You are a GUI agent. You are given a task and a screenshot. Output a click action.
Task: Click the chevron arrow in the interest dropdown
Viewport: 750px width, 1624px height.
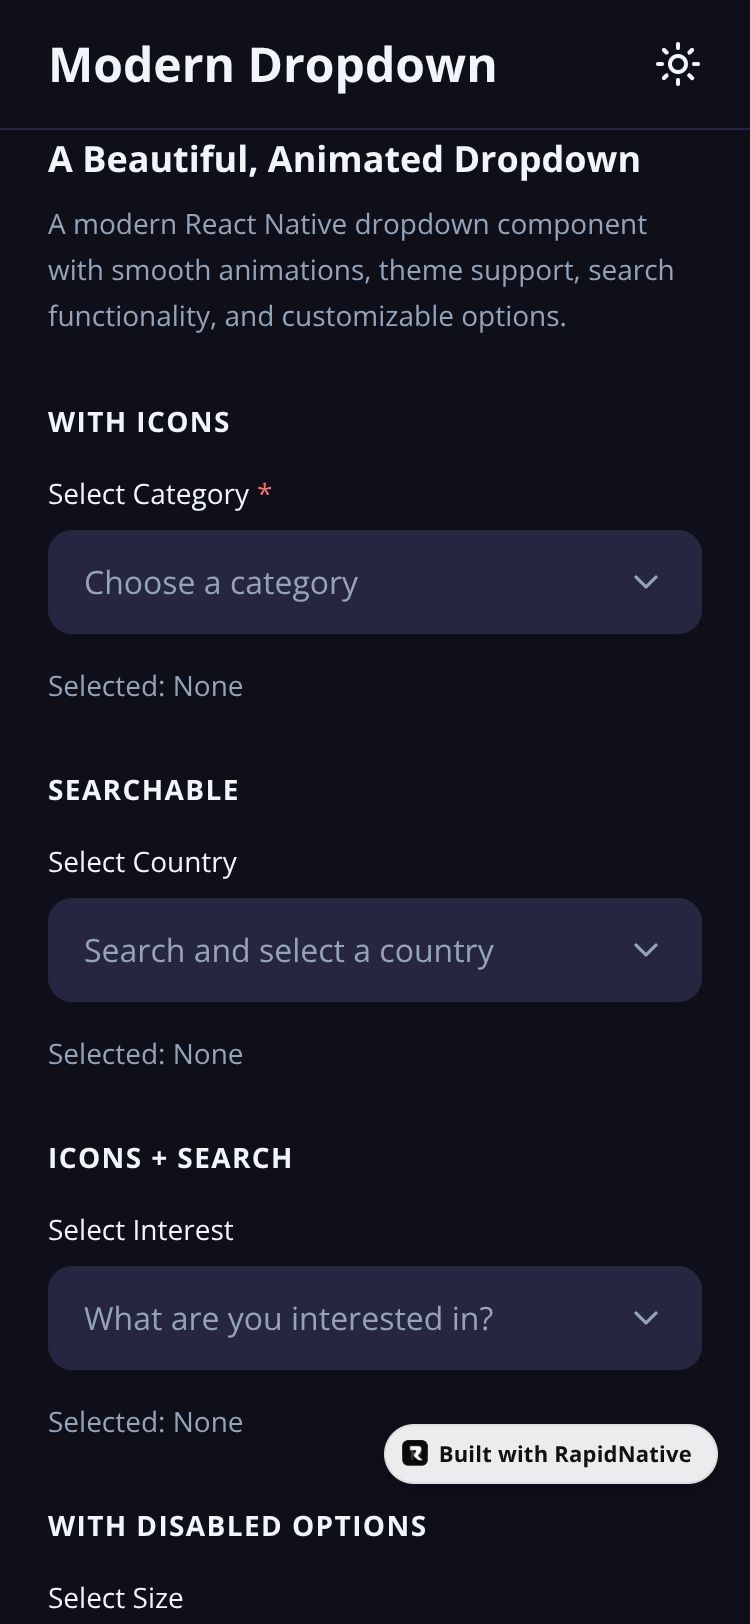pos(645,1318)
